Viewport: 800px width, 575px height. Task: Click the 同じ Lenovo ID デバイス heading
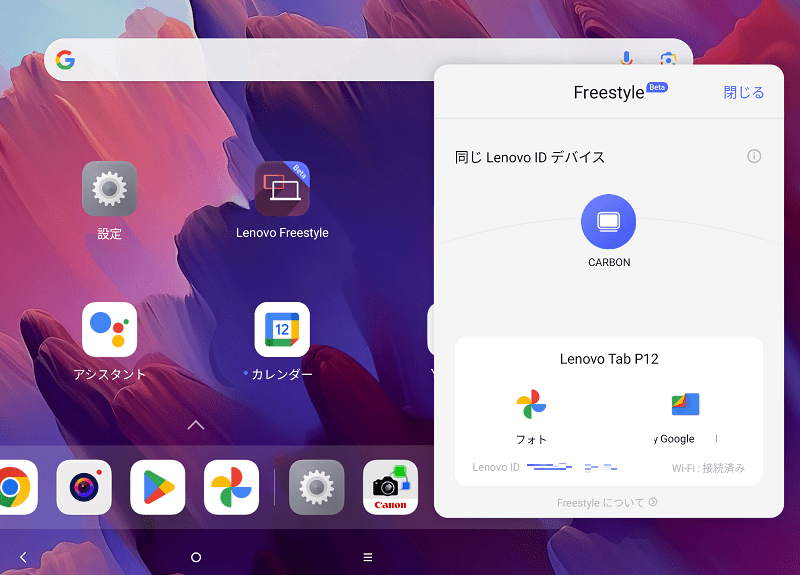coord(530,157)
